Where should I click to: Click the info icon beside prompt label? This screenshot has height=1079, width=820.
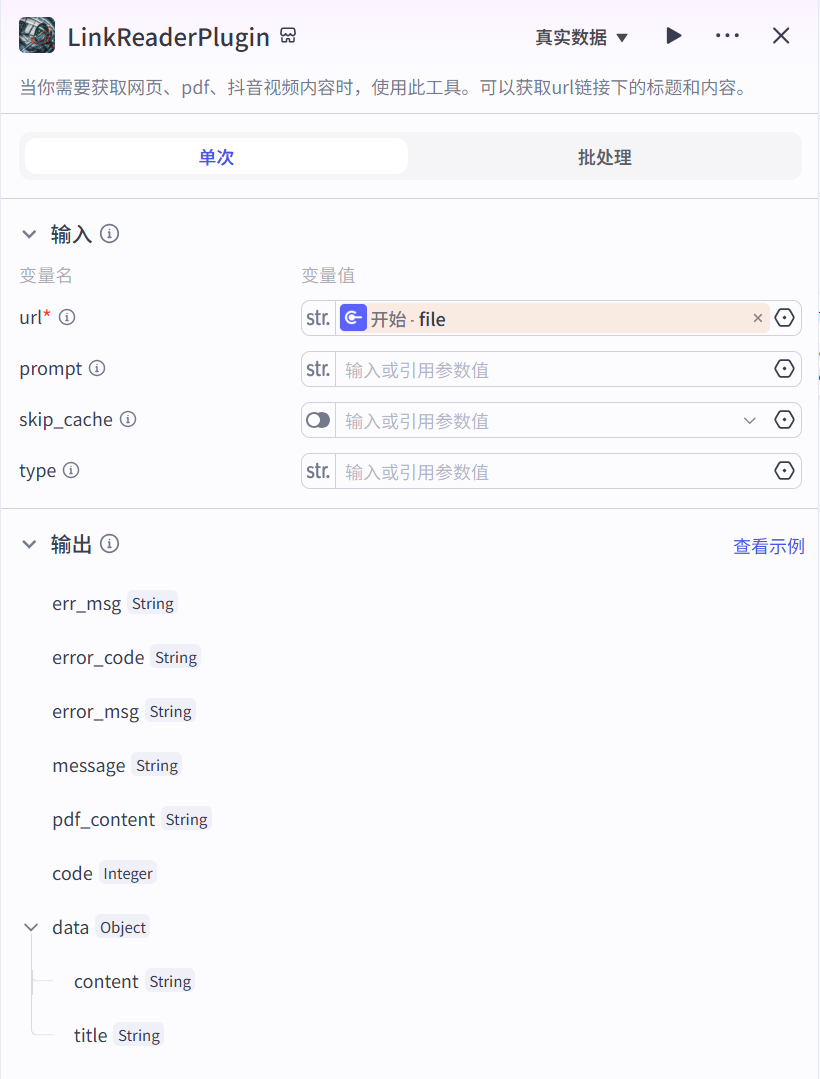97,368
